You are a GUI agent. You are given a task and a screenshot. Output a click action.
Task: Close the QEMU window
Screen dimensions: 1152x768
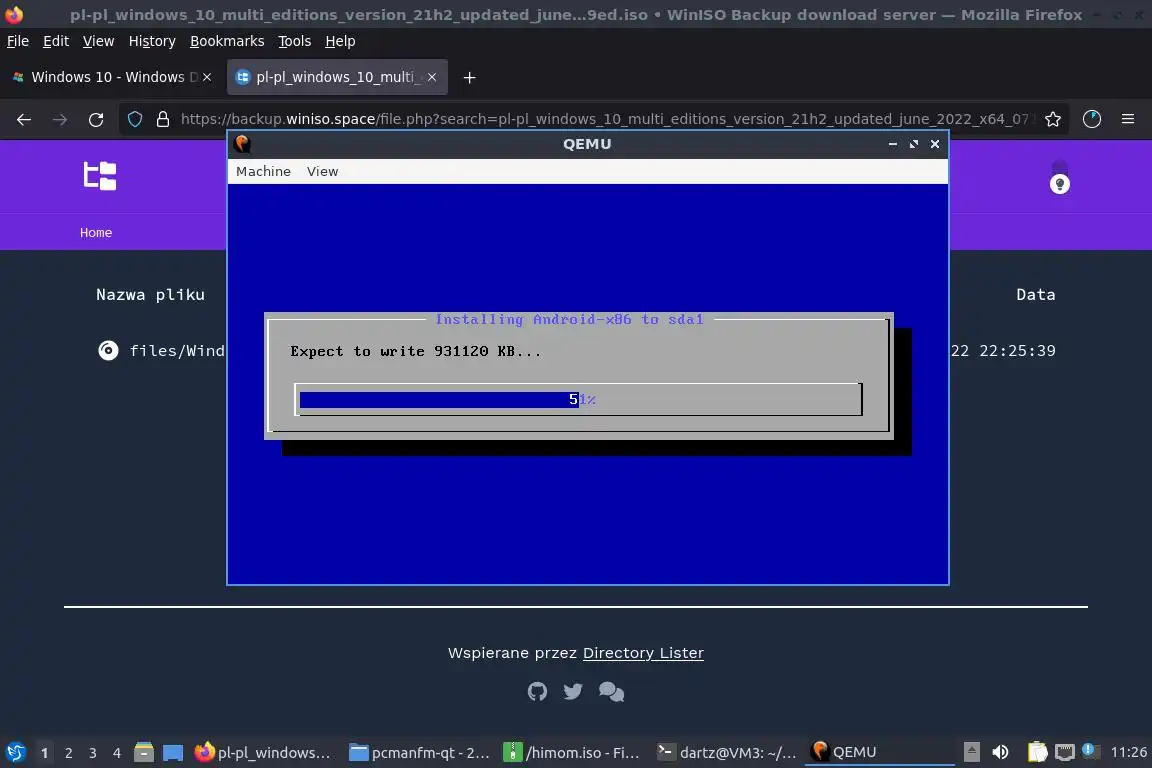click(x=935, y=144)
